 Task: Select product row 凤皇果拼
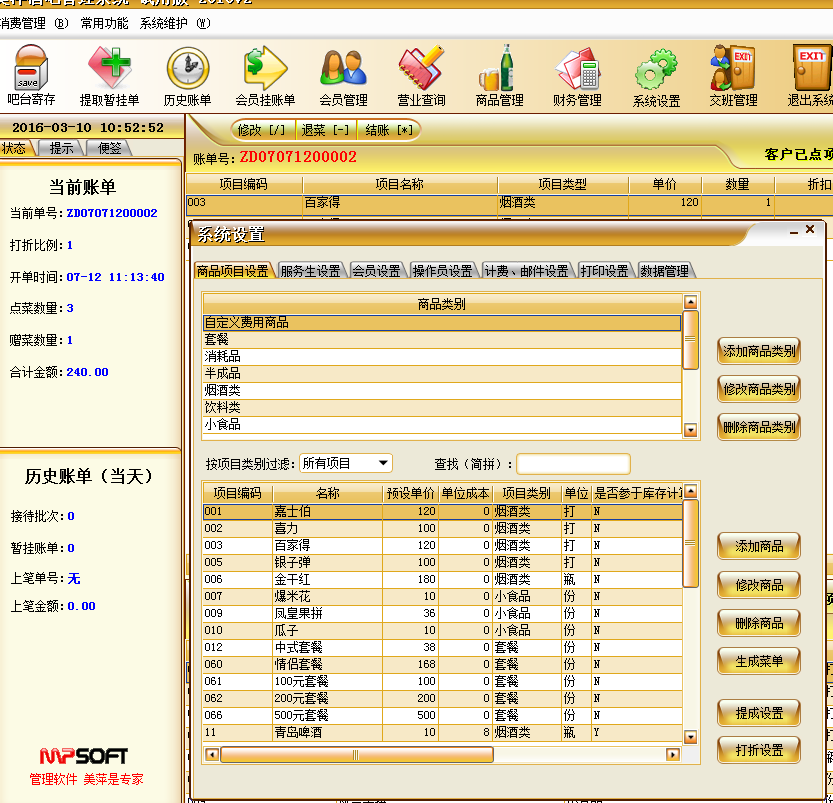pyautogui.click(x=442, y=613)
